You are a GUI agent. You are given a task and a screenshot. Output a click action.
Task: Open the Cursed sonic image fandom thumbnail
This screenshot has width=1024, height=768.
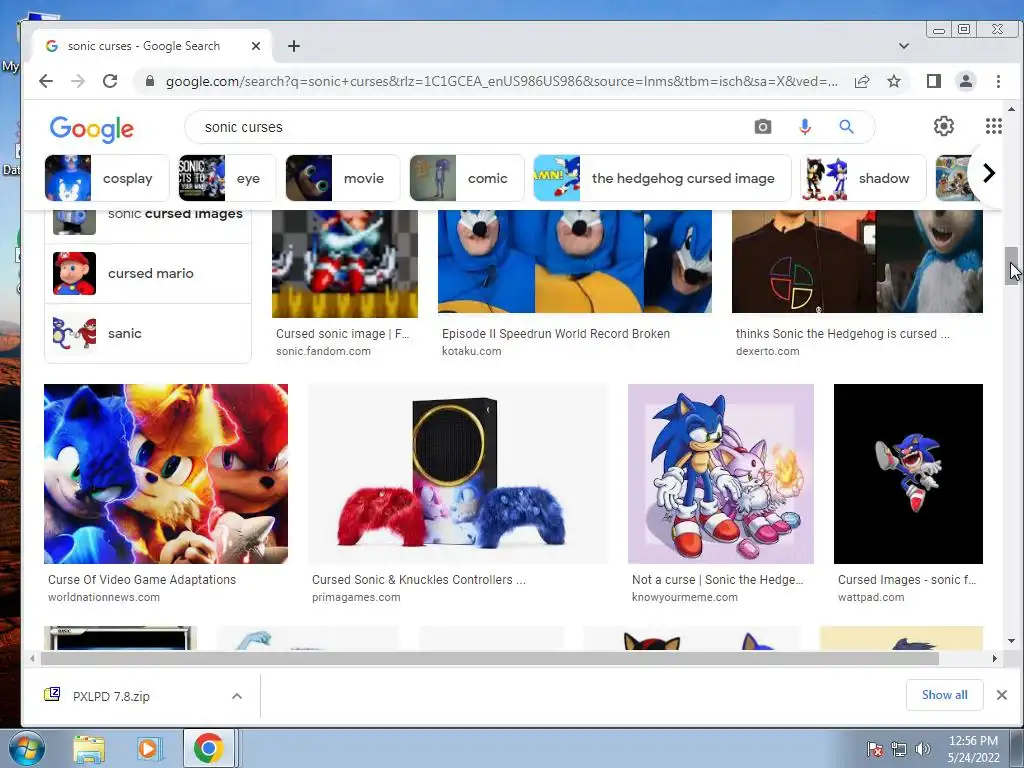click(x=345, y=263)
